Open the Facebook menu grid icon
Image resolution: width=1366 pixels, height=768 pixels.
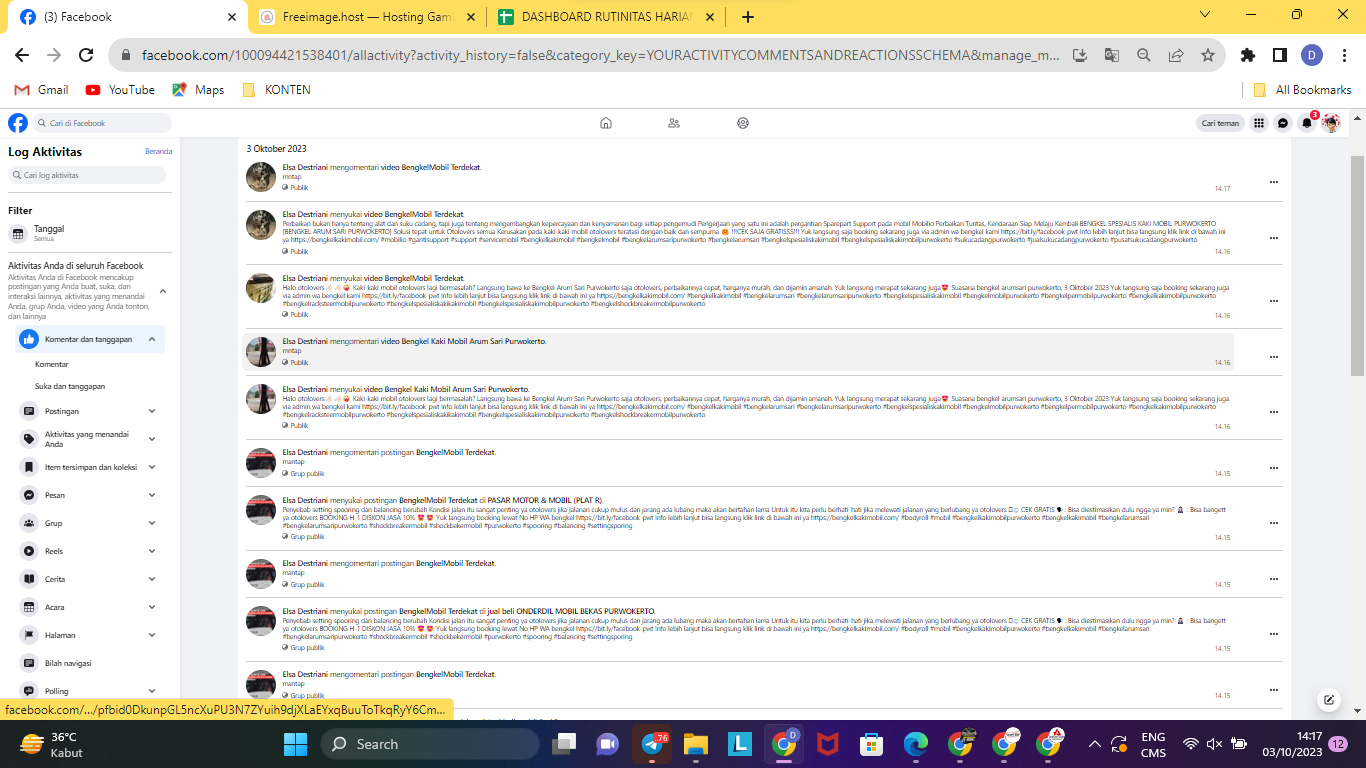pyautogui.click(x=1259, y=123)
